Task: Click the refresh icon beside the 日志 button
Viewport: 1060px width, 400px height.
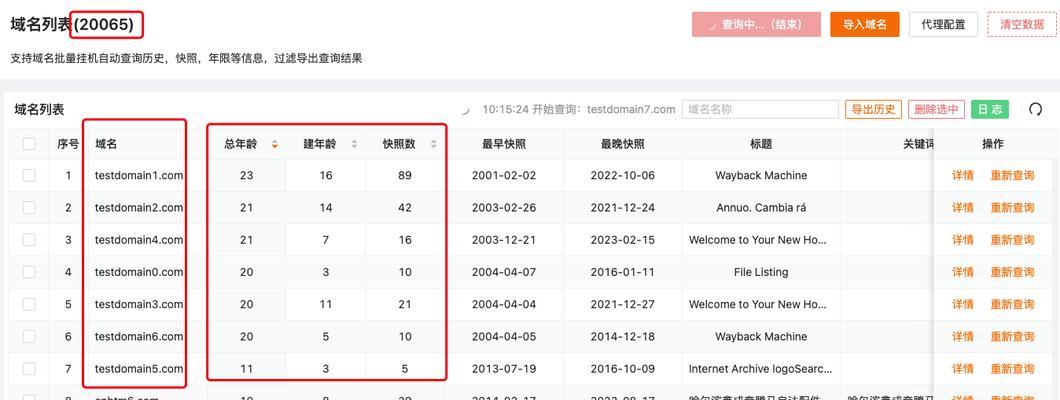Action: (x=1035, y=109)
